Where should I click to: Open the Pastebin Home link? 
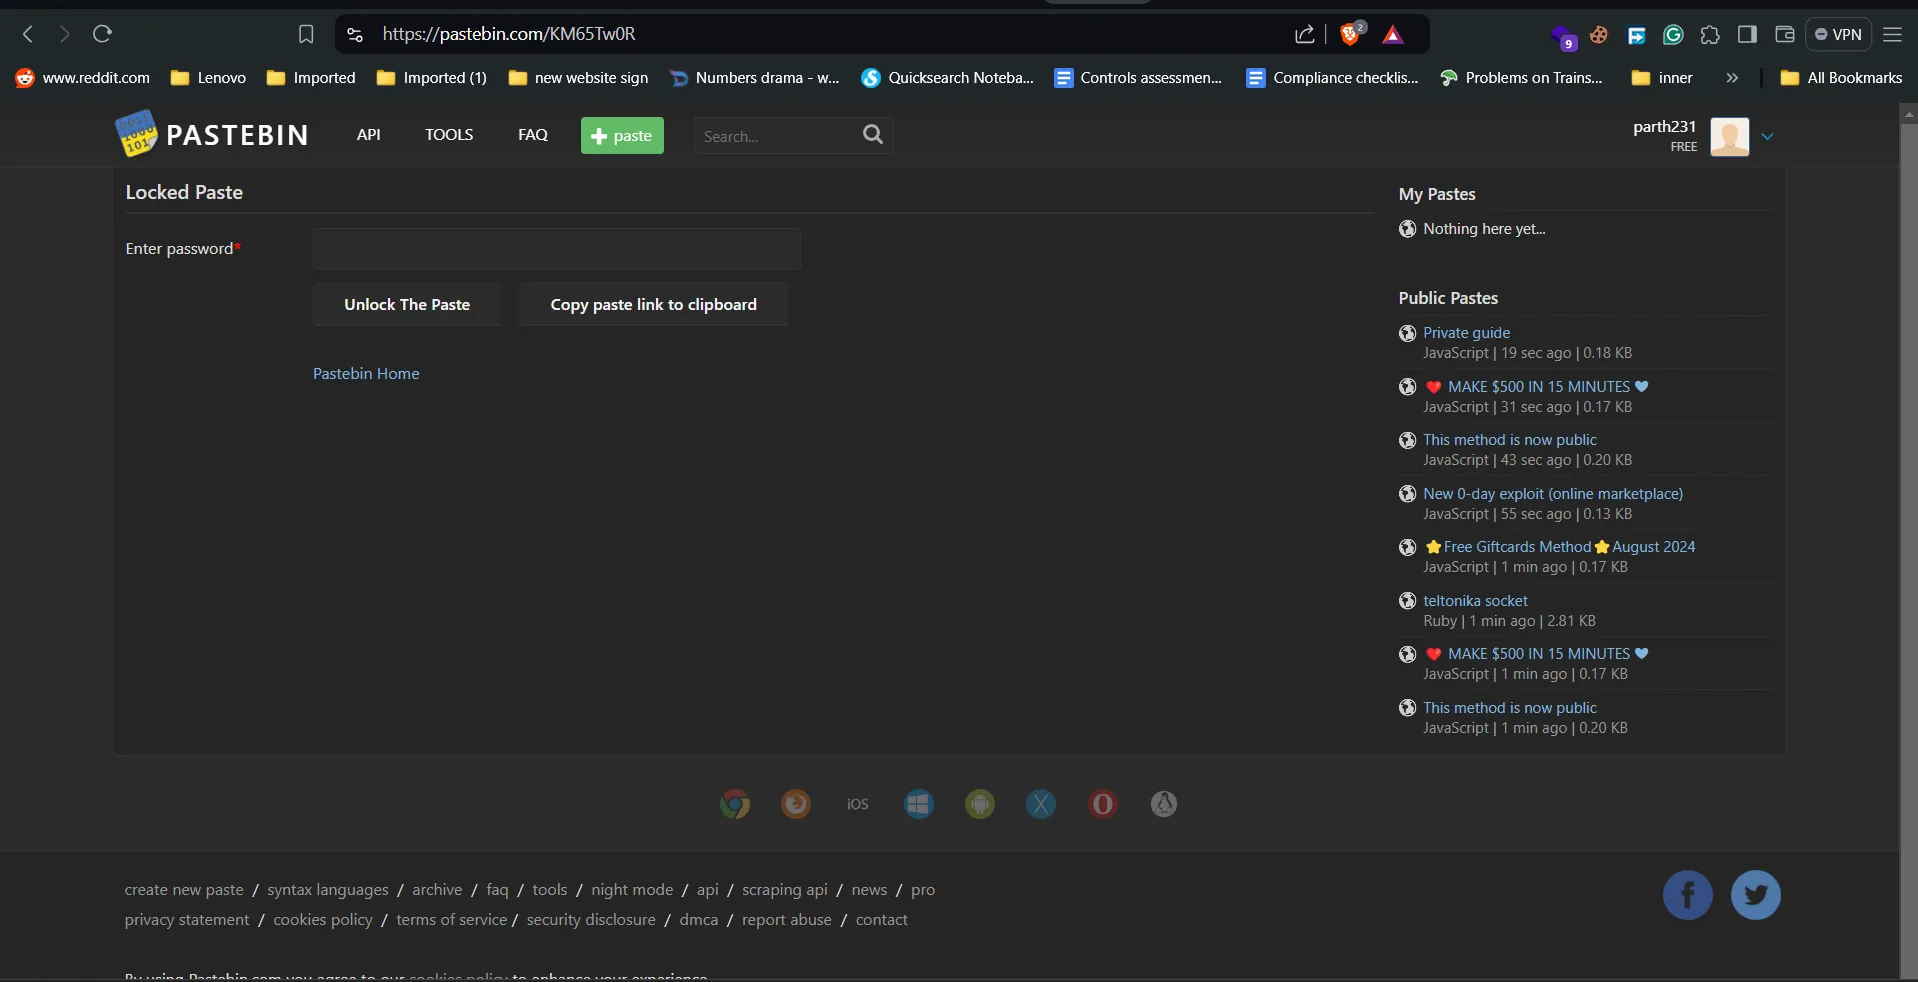pyautogui.click(x=366, y=374)
